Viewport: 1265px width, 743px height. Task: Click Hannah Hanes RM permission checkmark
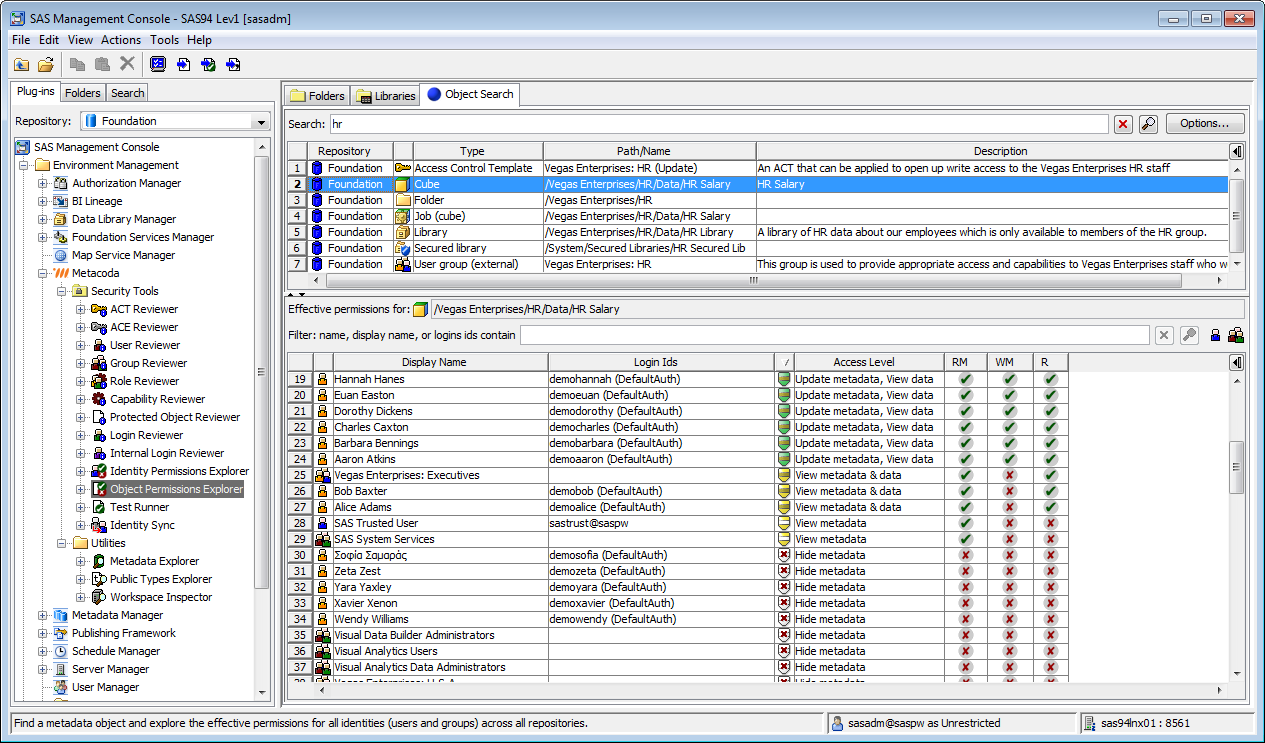(965, 379)
